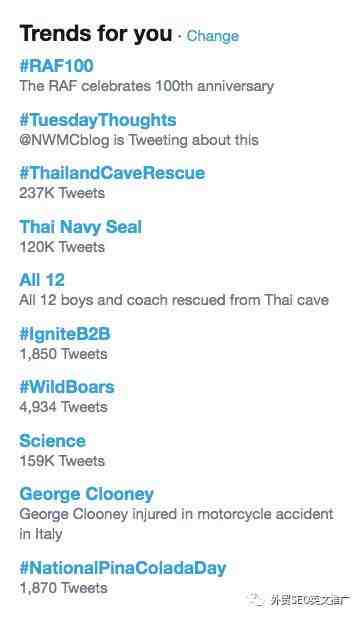This screenshot has width=361, height=617.
Task: Click '@NWMCblog is Tweeting about this' text
Action: click(139, 140)
